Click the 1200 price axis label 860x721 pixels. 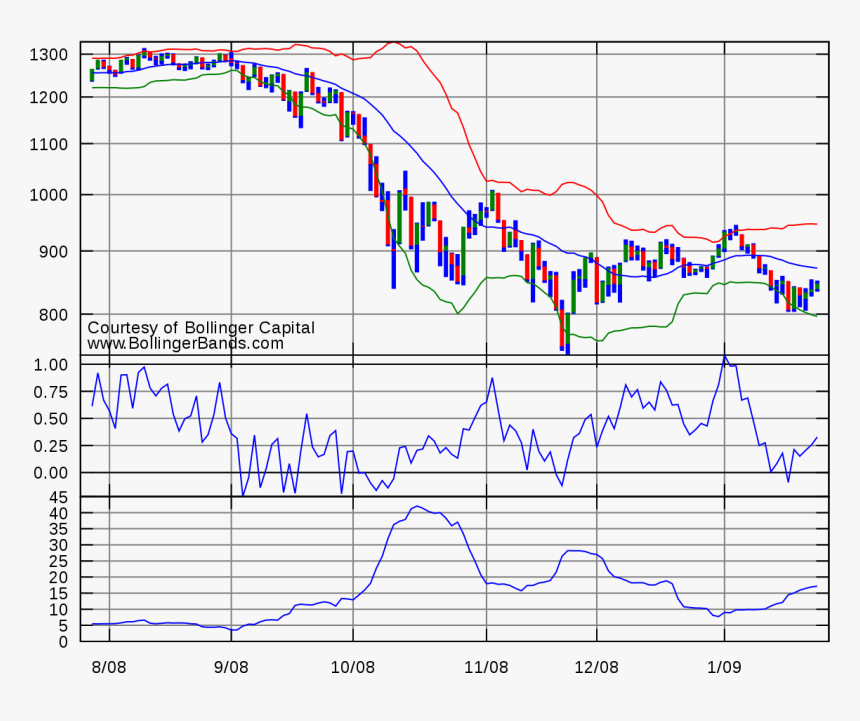tap(49, 98)
